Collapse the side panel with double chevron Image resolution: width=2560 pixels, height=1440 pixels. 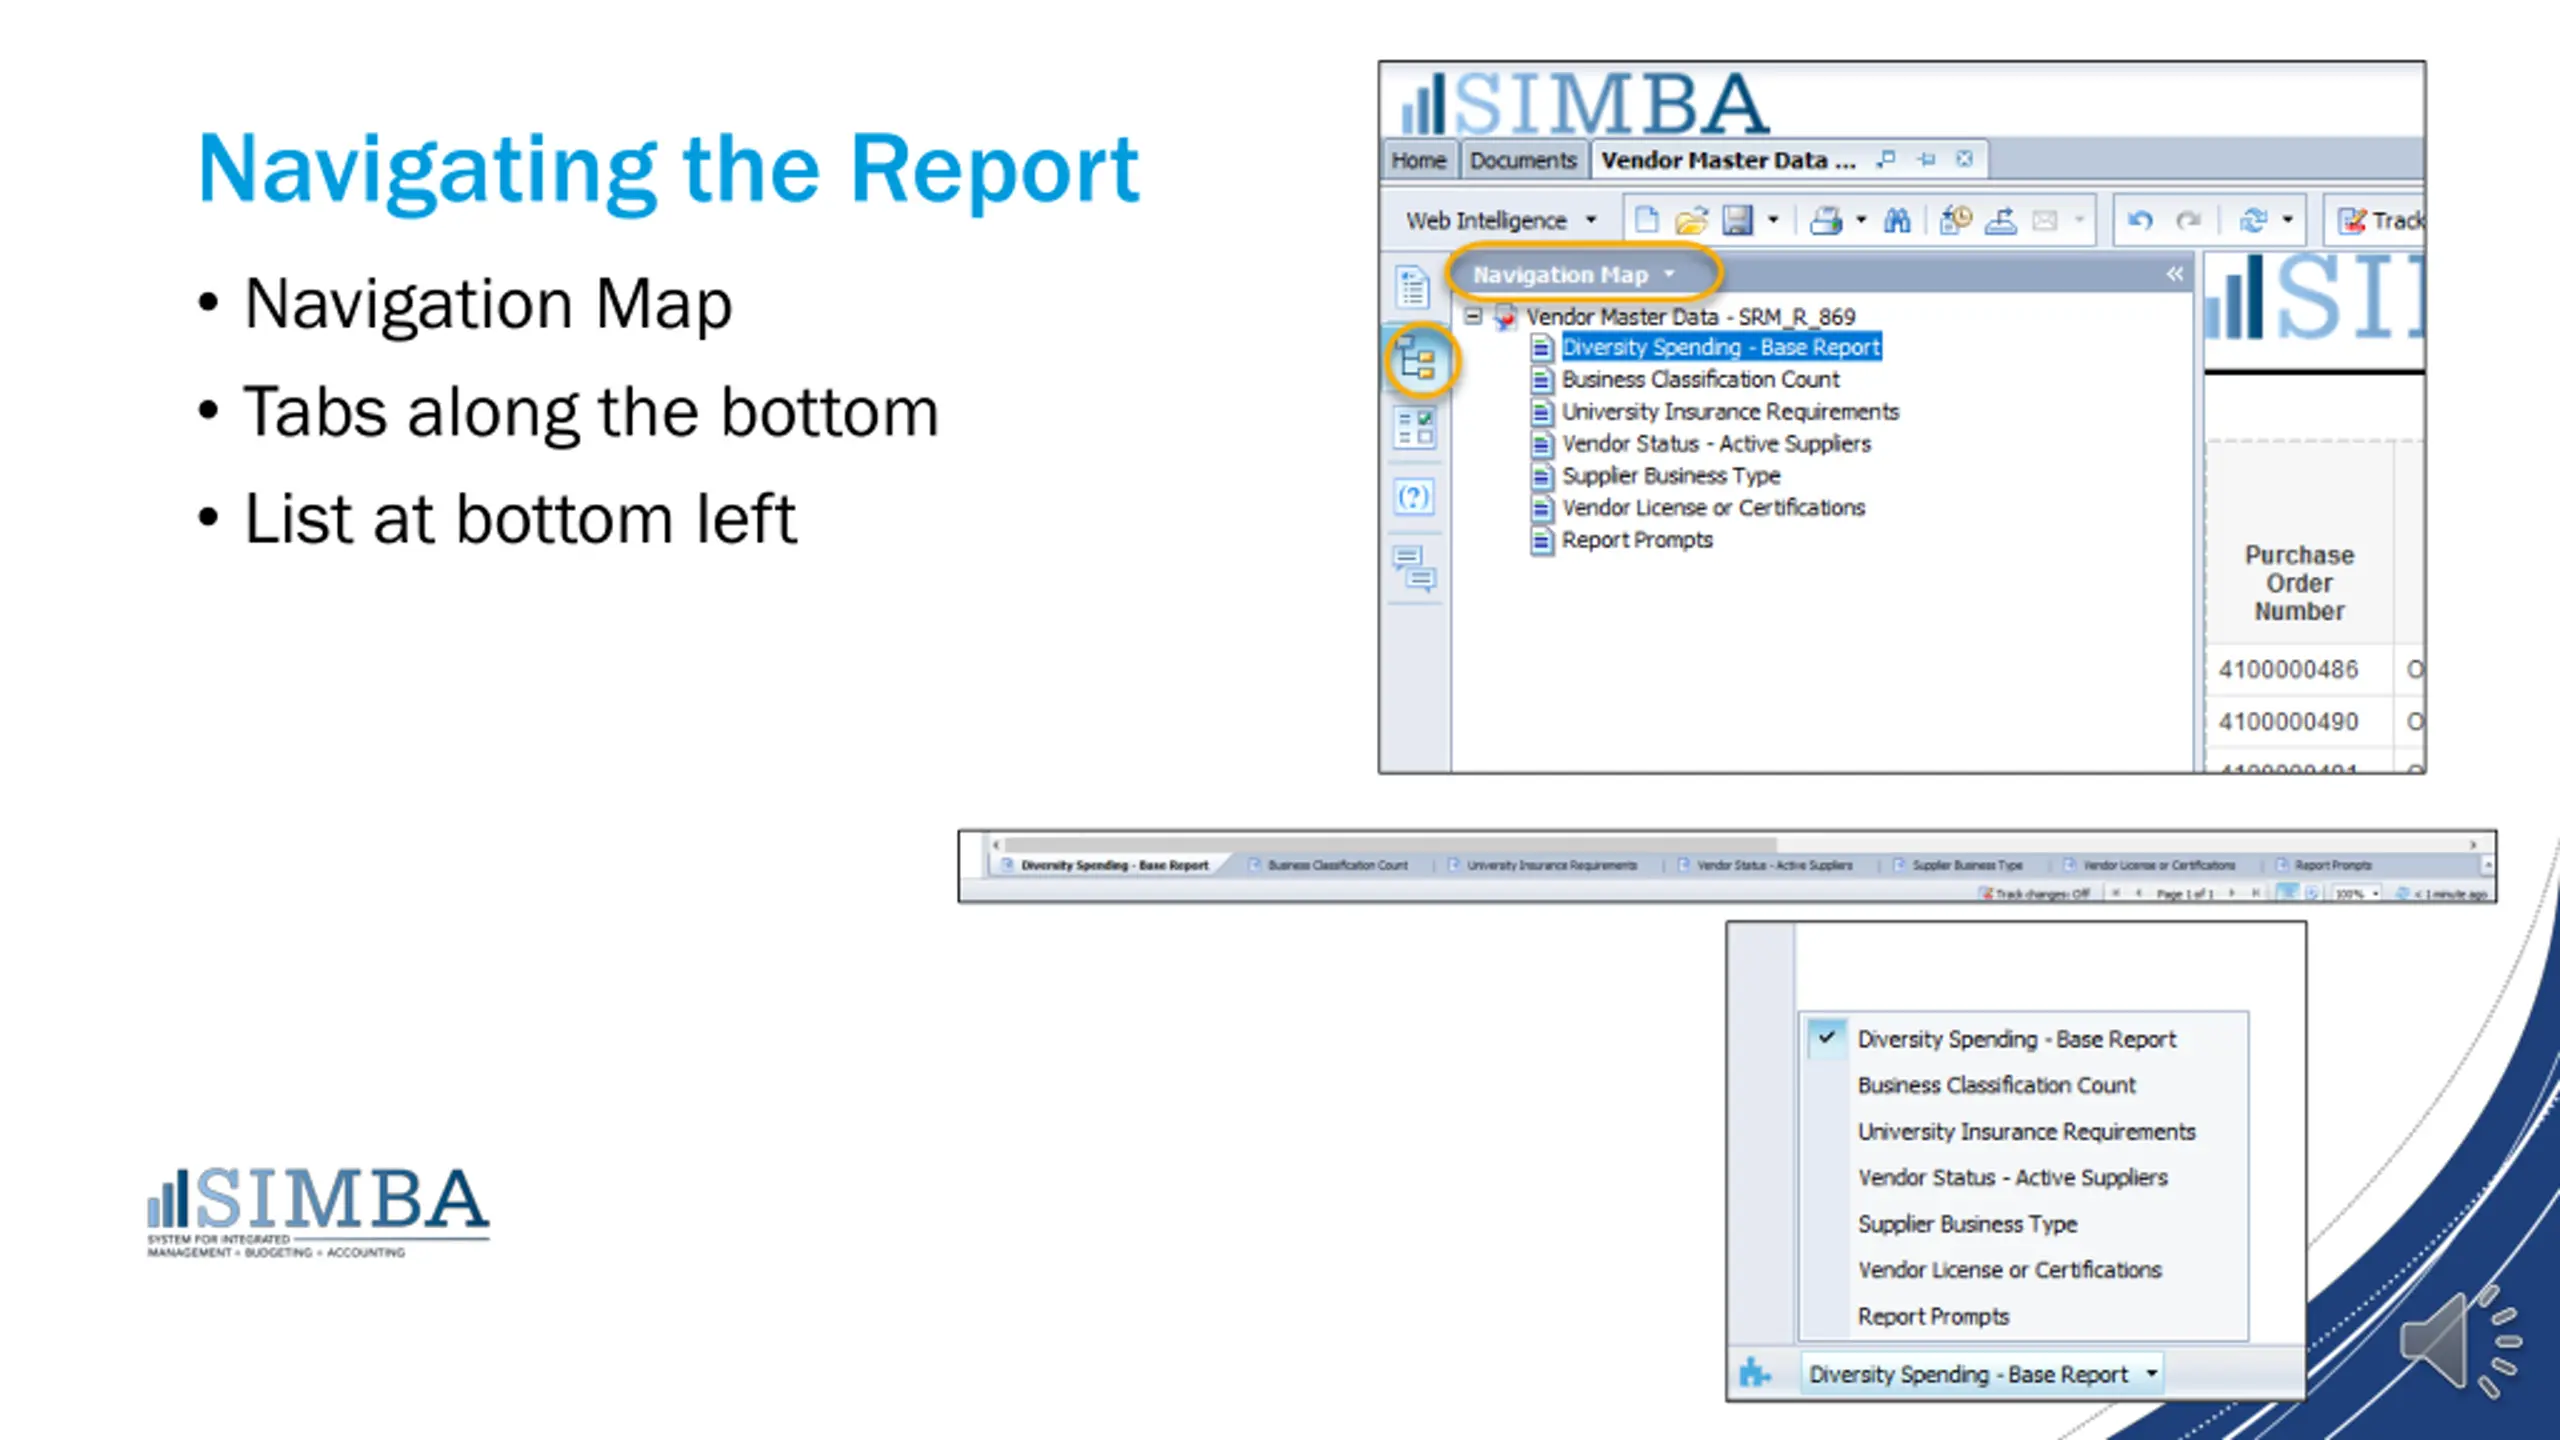point(2175,274)
